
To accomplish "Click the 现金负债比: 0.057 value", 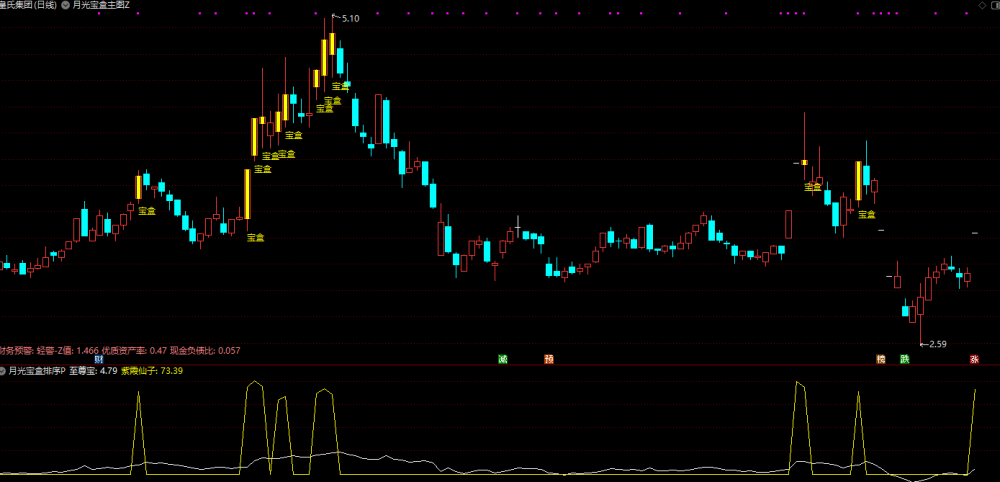I will pos(205,350).
